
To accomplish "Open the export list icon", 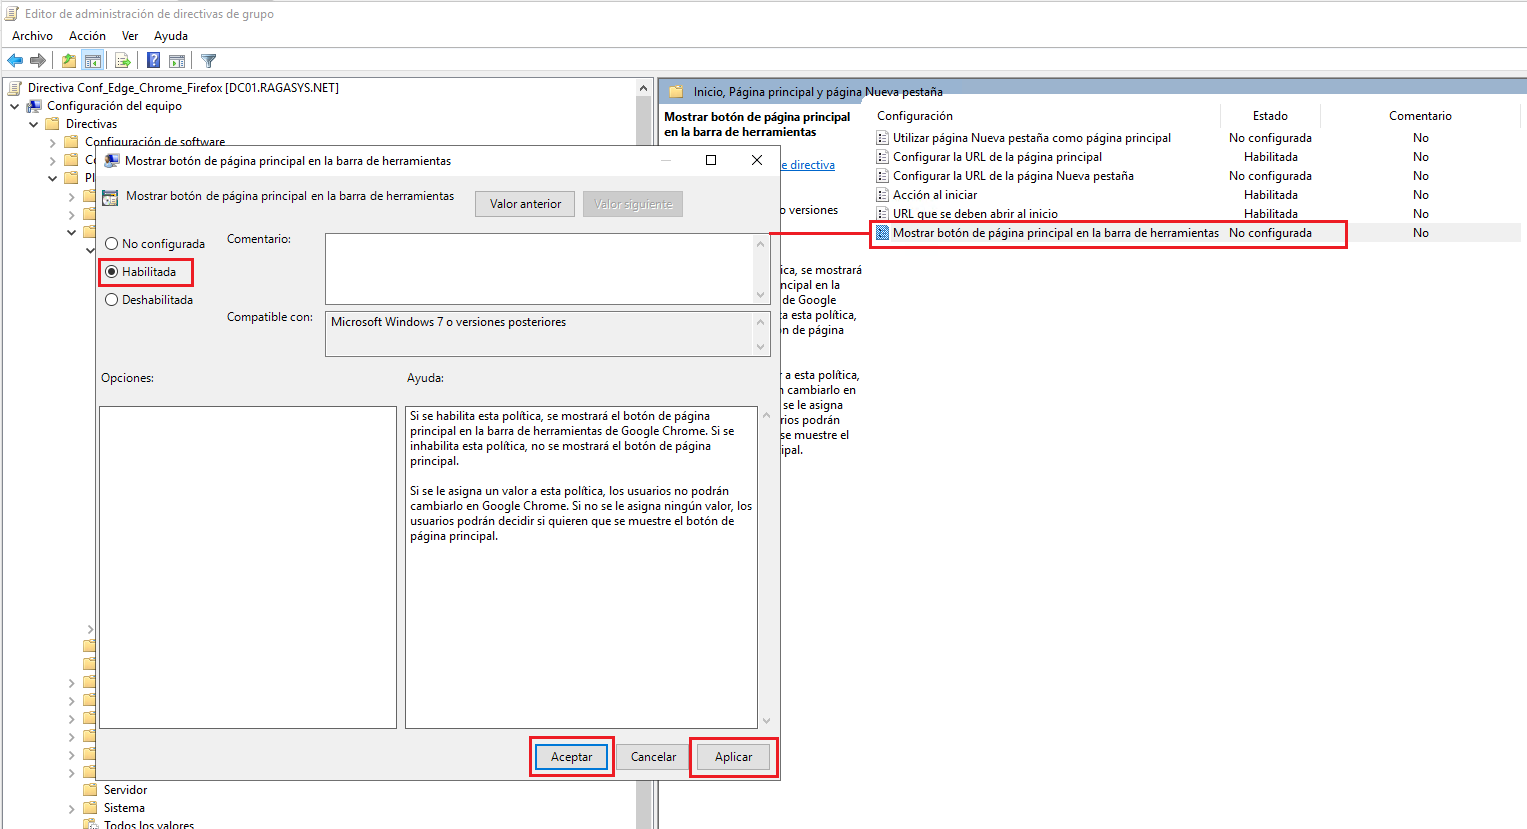I will 122,60.
